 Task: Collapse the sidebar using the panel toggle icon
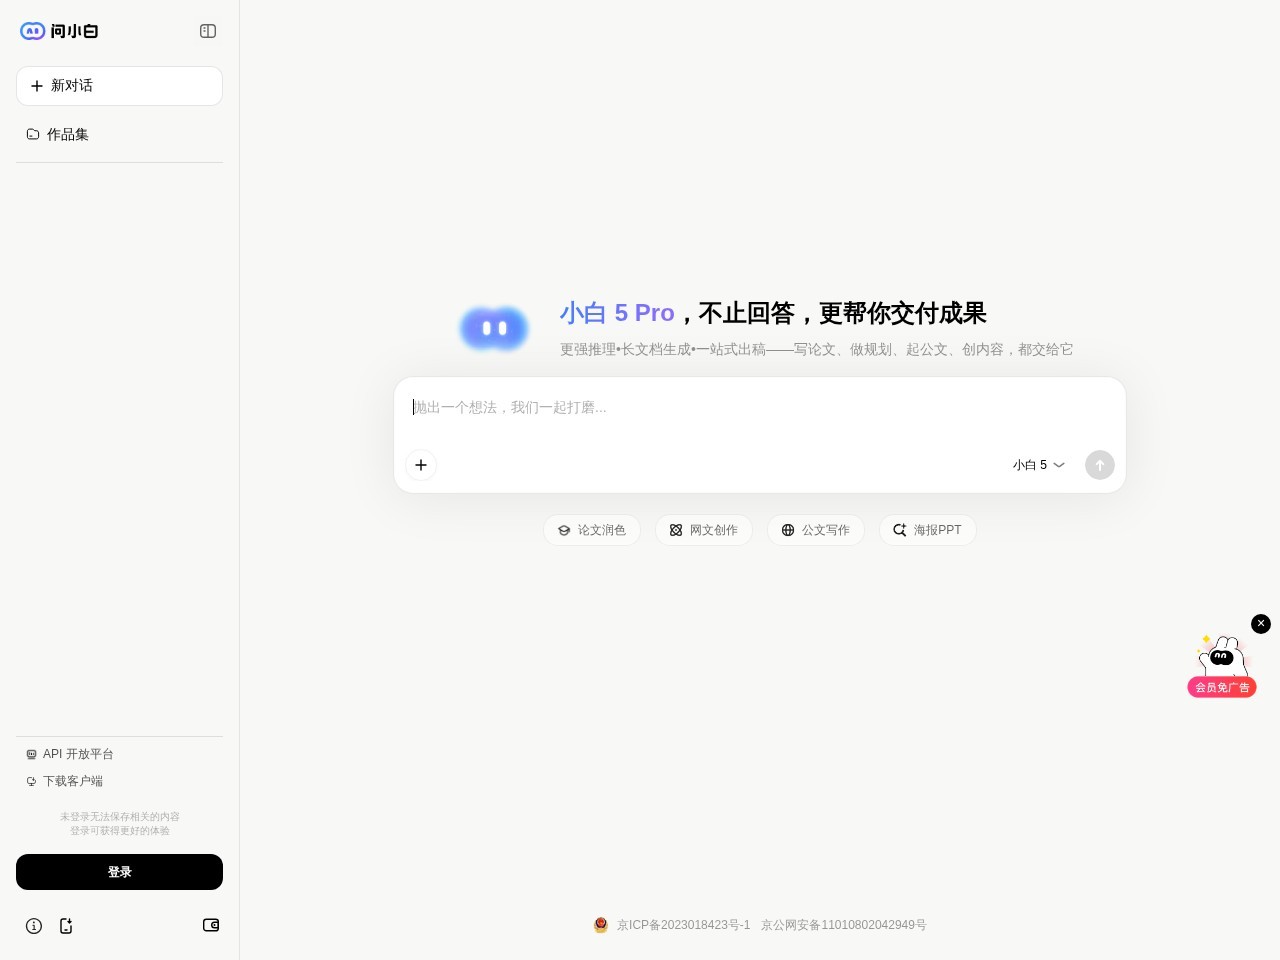tap(208, 31)
